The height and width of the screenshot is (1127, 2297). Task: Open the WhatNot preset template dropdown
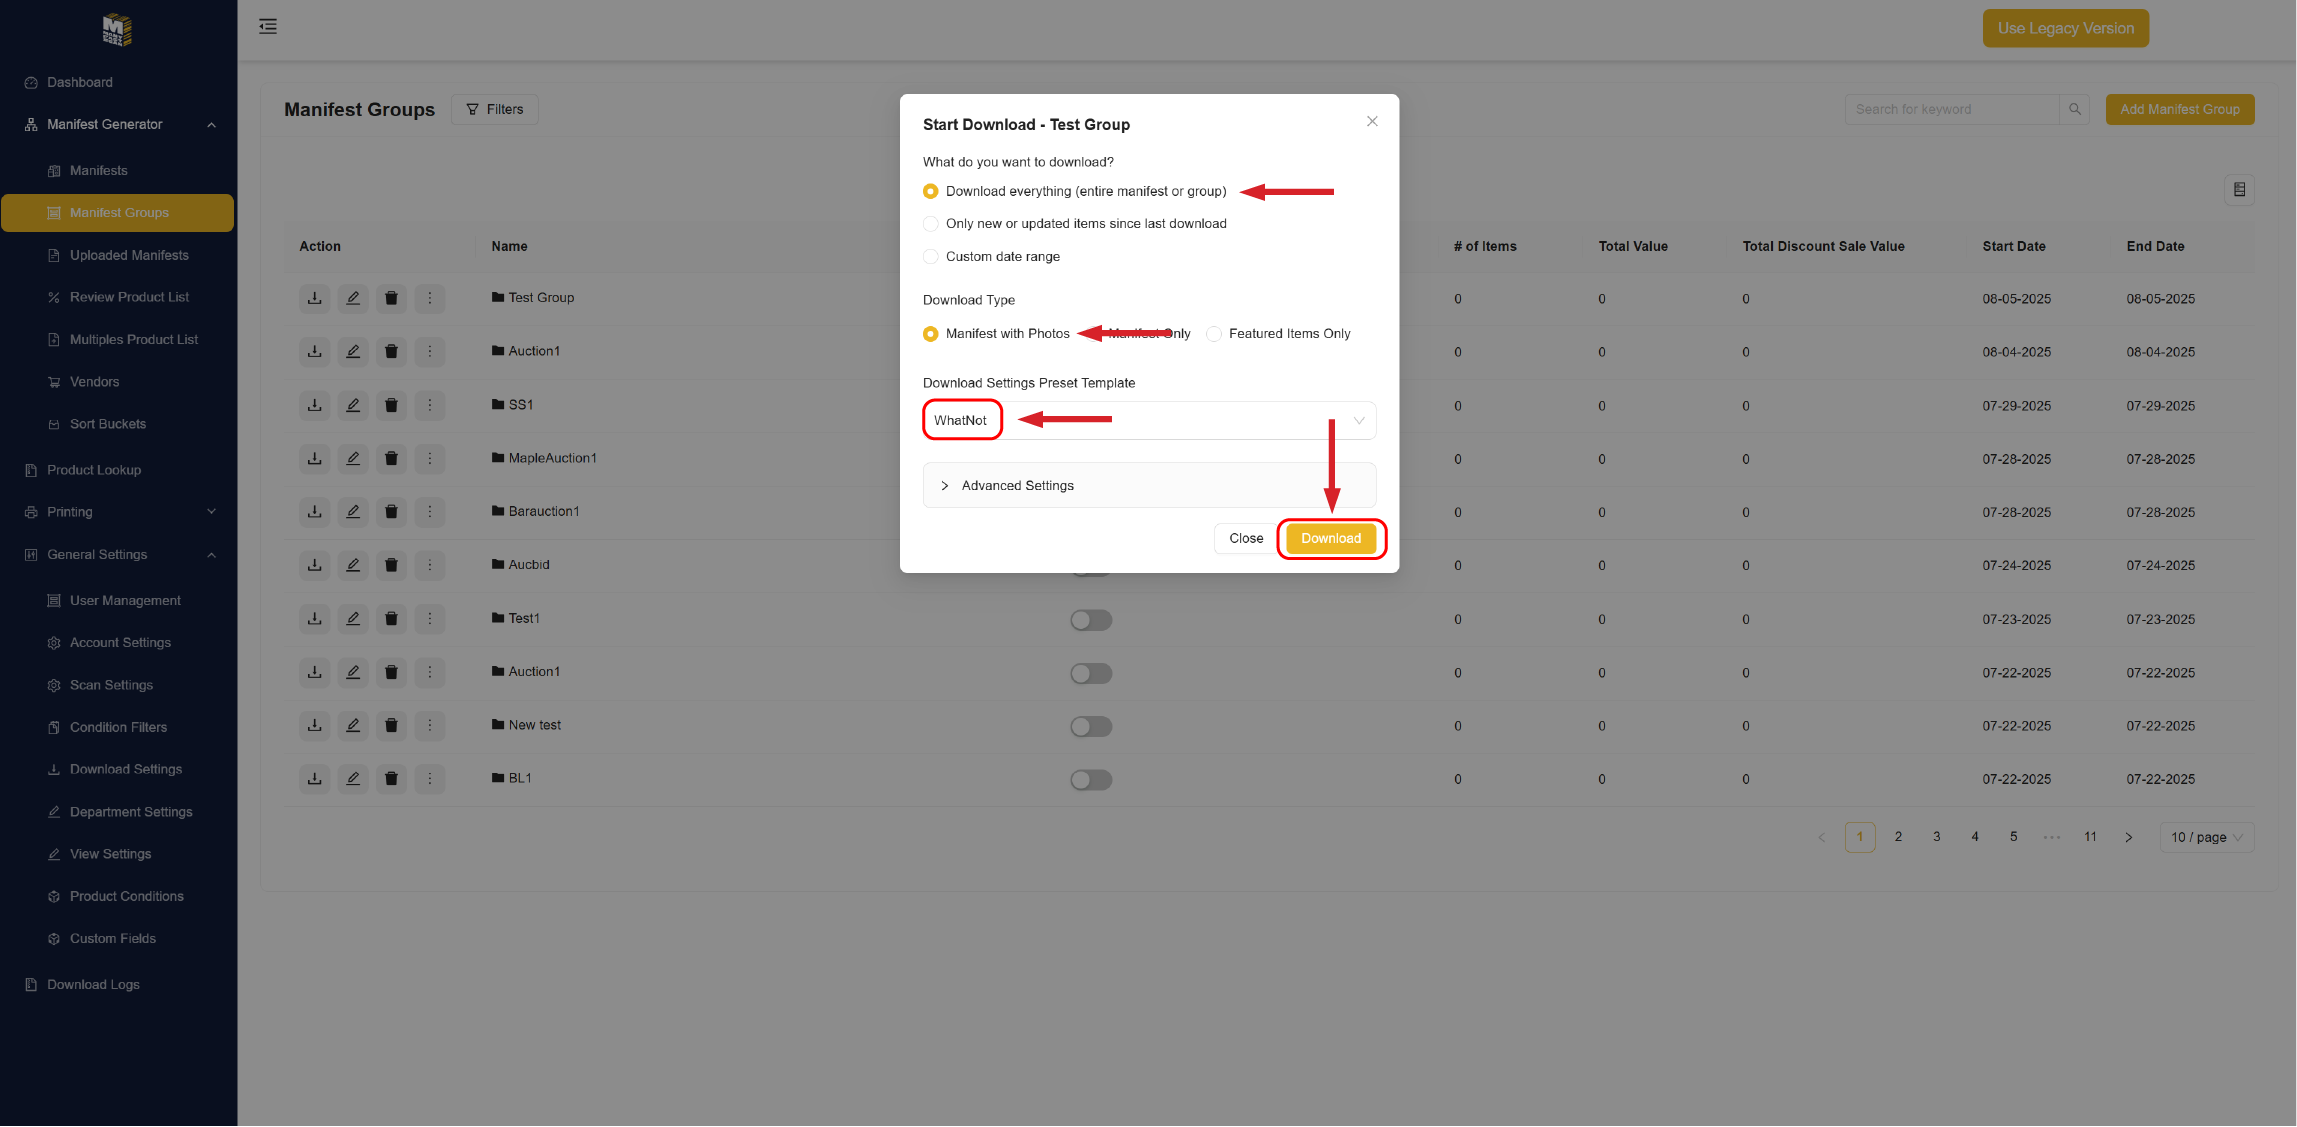(1149, 421)
